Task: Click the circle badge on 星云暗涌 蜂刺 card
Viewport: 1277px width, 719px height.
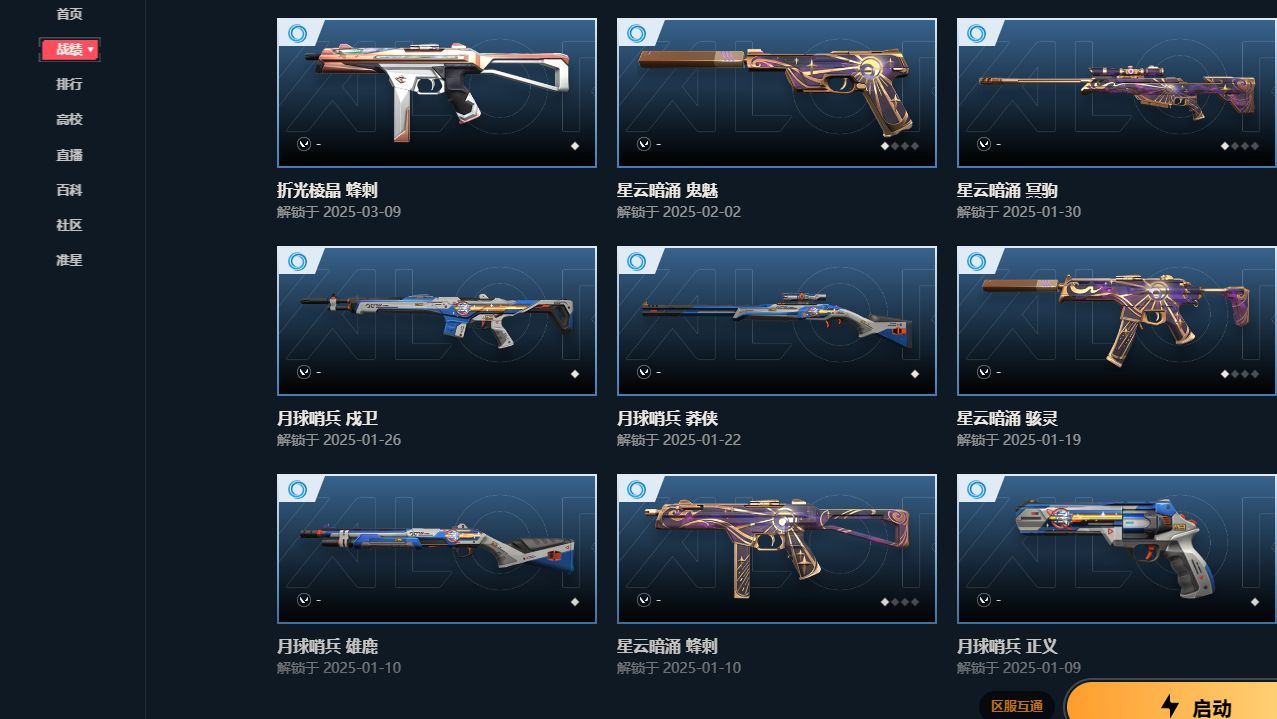Action: (x=637, y=489)
